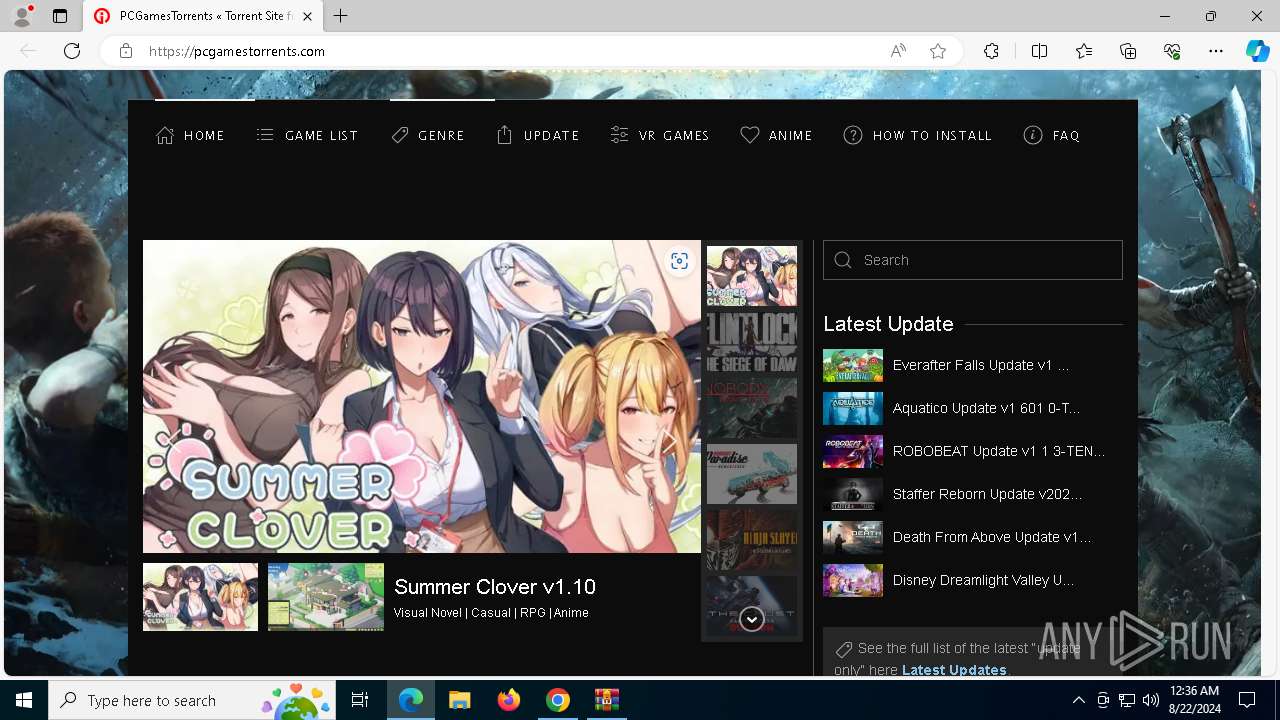Image resolution: width=1280 pixels, height=720 pixels.
Task: Click the Everafter Falls game thumbnail
Action: [x=853, y=366]
